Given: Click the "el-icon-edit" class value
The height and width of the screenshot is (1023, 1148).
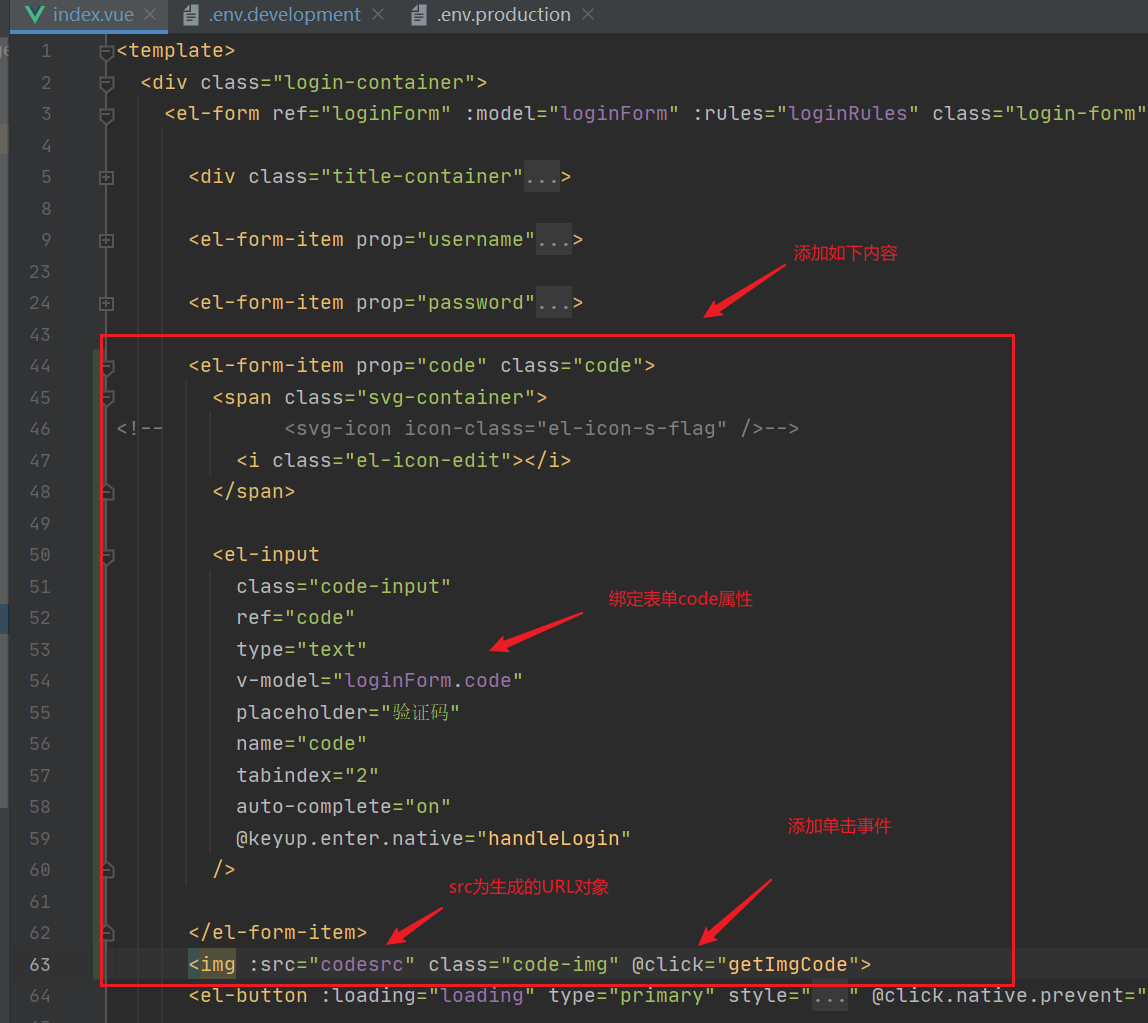Looking at the screenshot, I should point(428,461).
